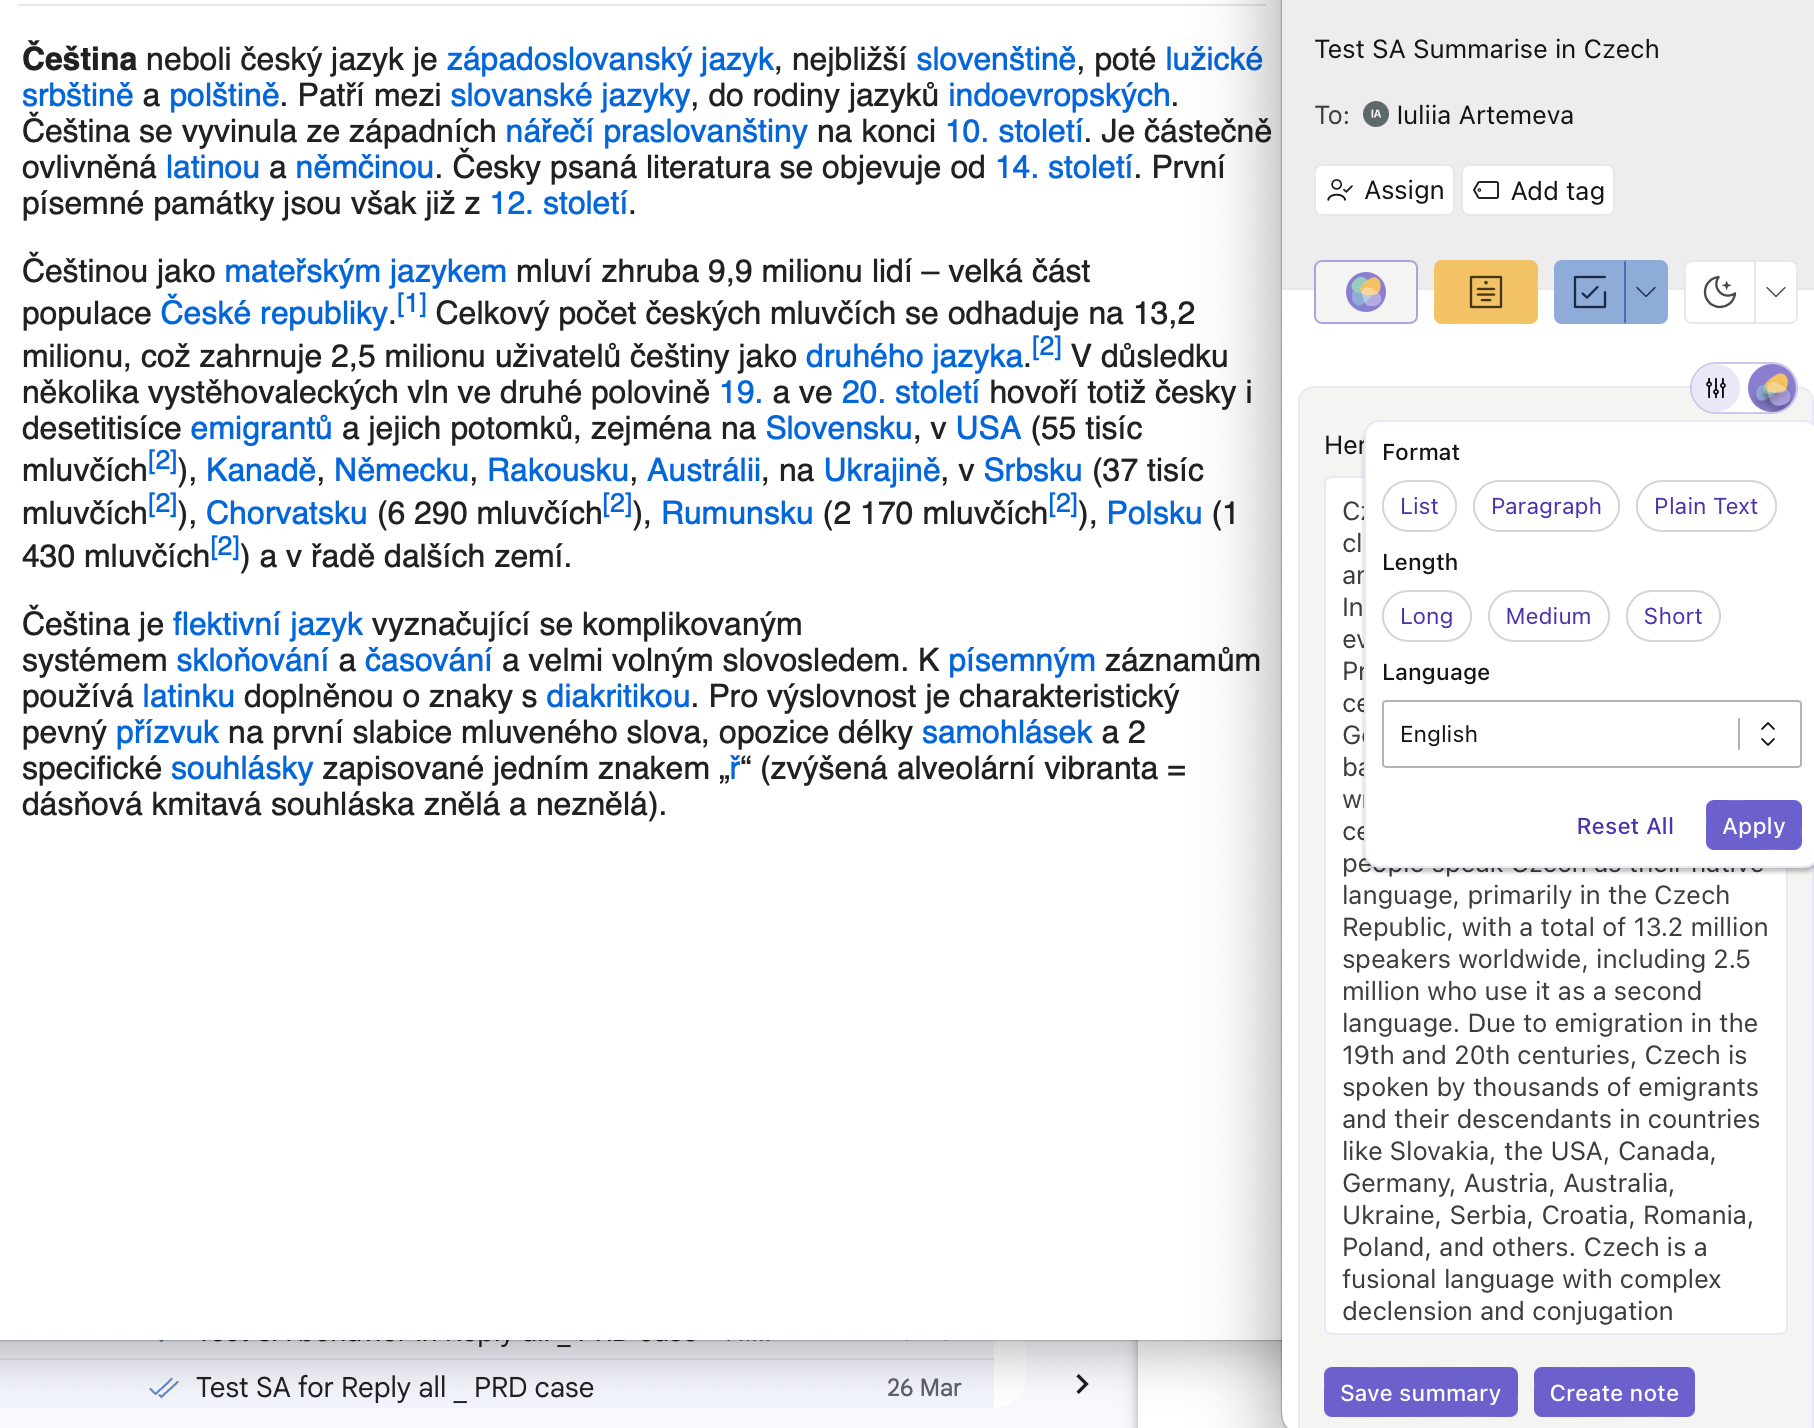
Task: Open the České republiky link
Action: 274,313
